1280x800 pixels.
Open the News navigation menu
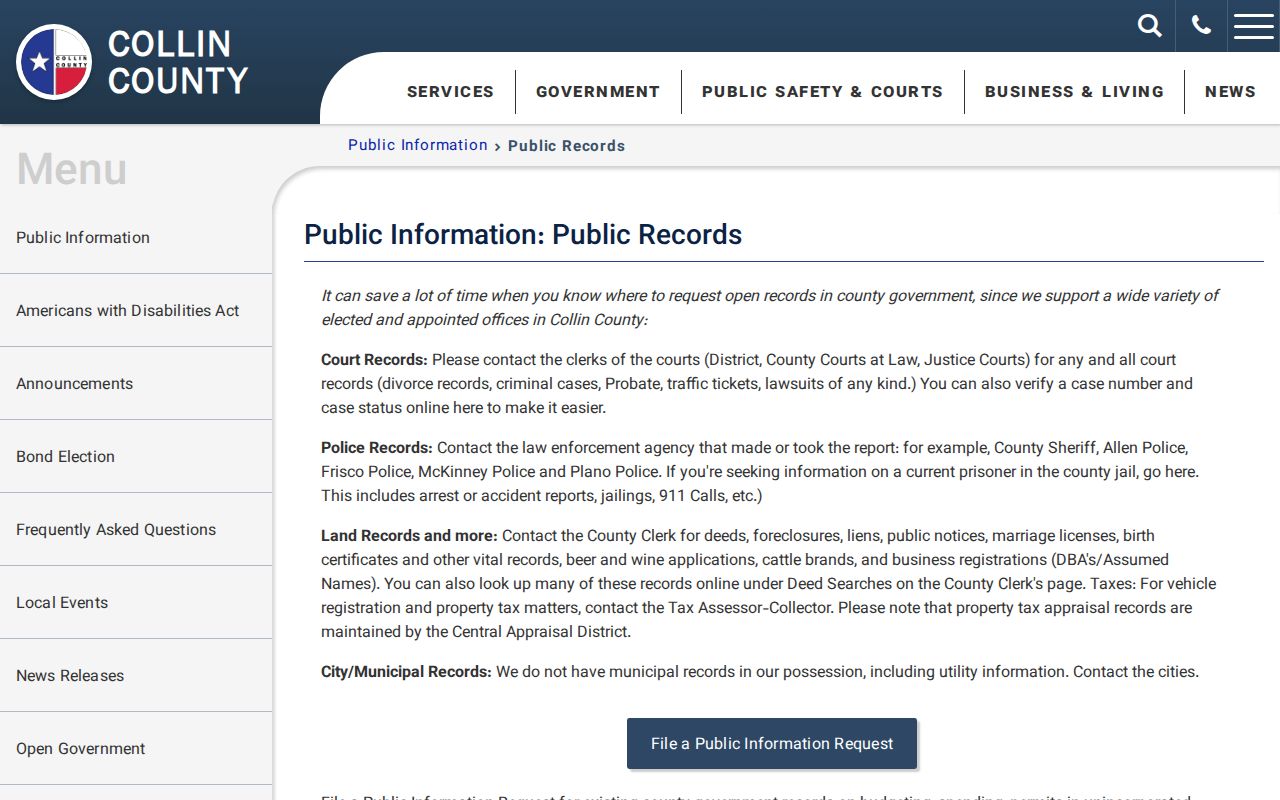coord(1230,91)
